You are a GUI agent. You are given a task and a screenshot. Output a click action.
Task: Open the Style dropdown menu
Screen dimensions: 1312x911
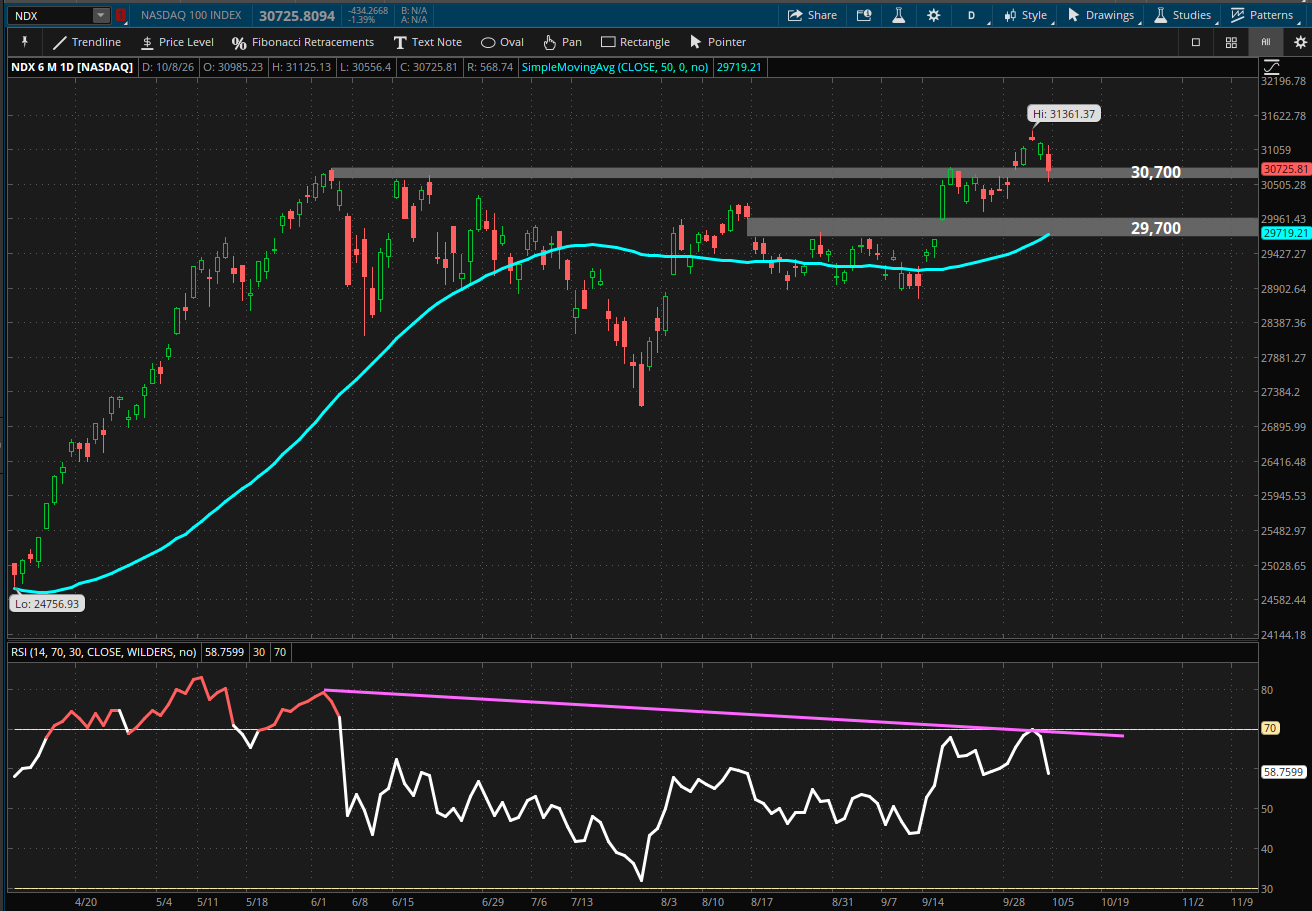1025,15
